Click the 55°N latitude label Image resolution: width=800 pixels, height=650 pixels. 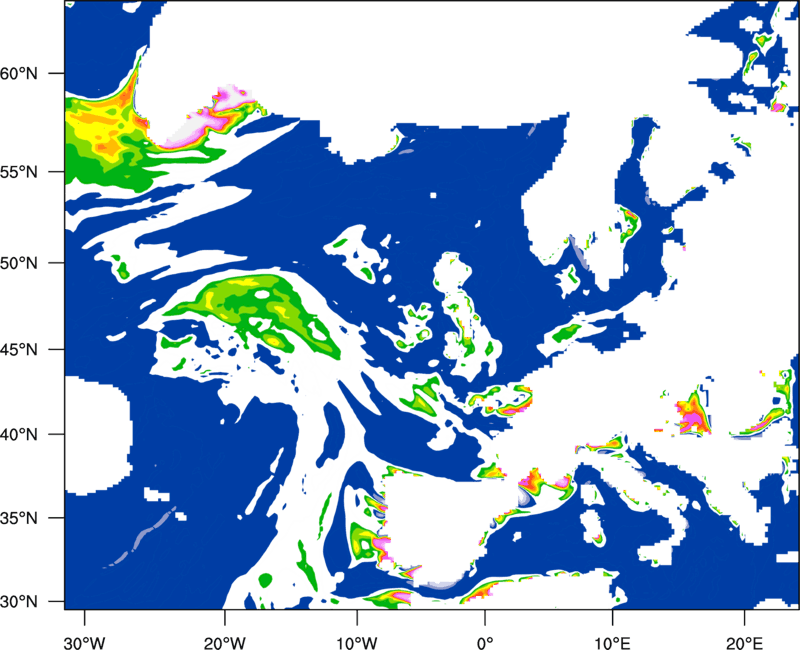coord(19,172)
